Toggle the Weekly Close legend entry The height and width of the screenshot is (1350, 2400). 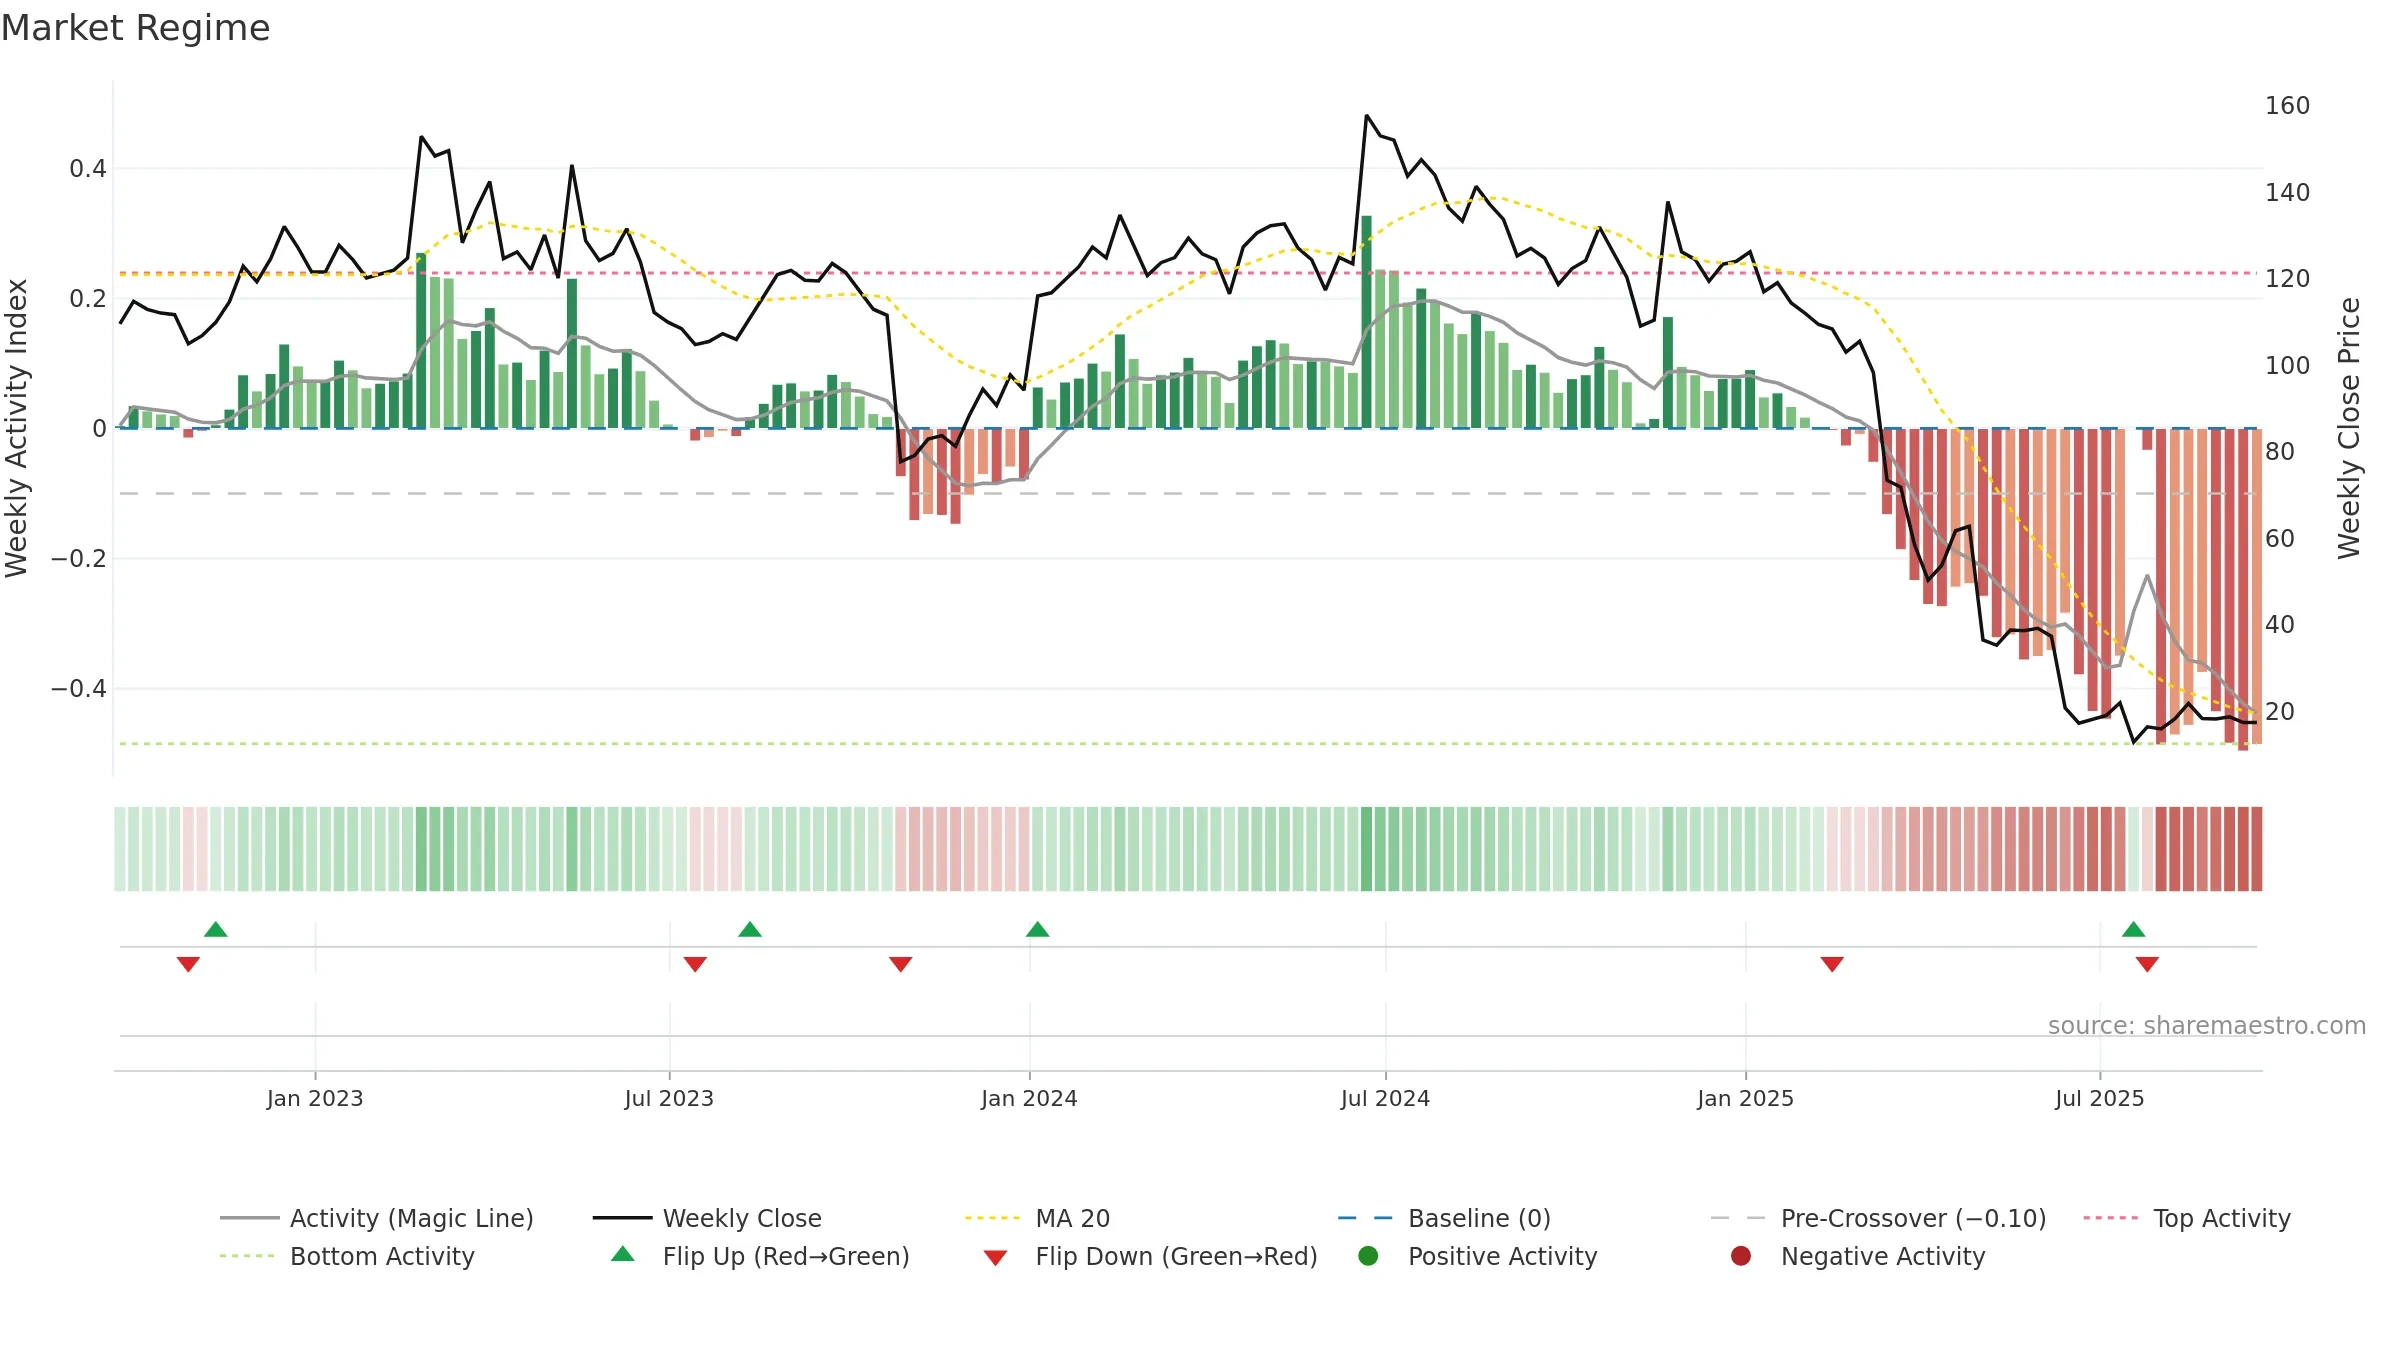tap(707, 1218)
